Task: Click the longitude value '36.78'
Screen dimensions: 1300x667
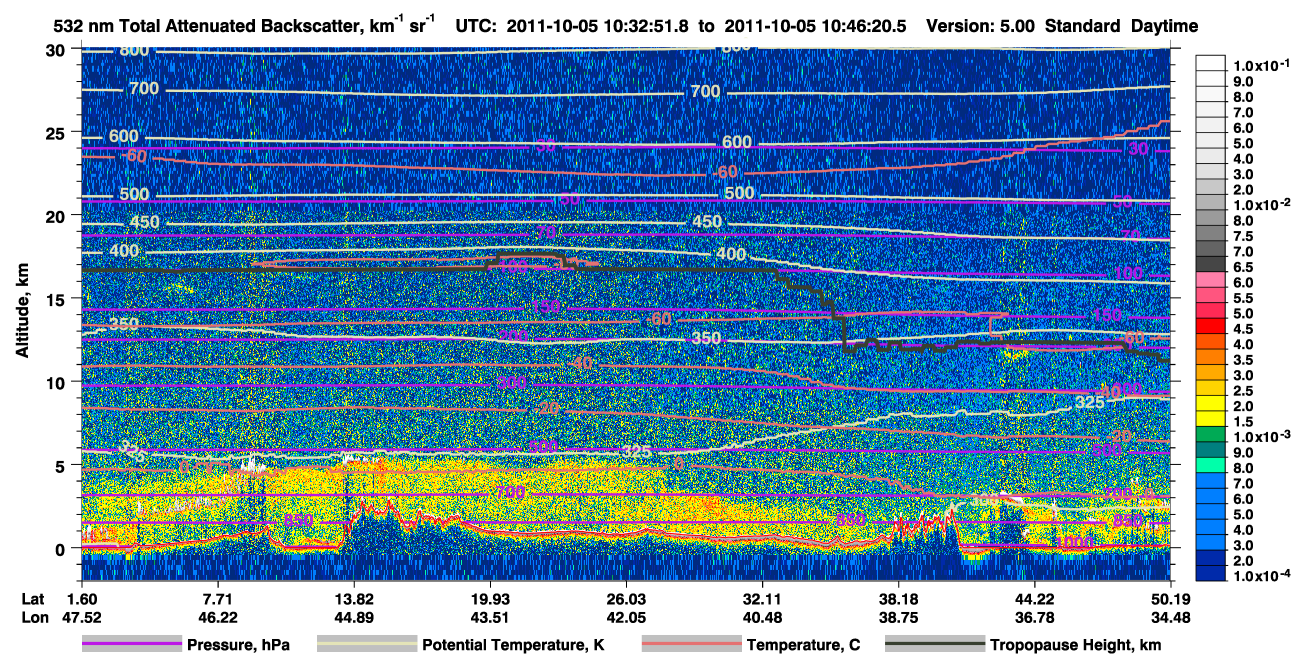Action: click(1034, 618)
